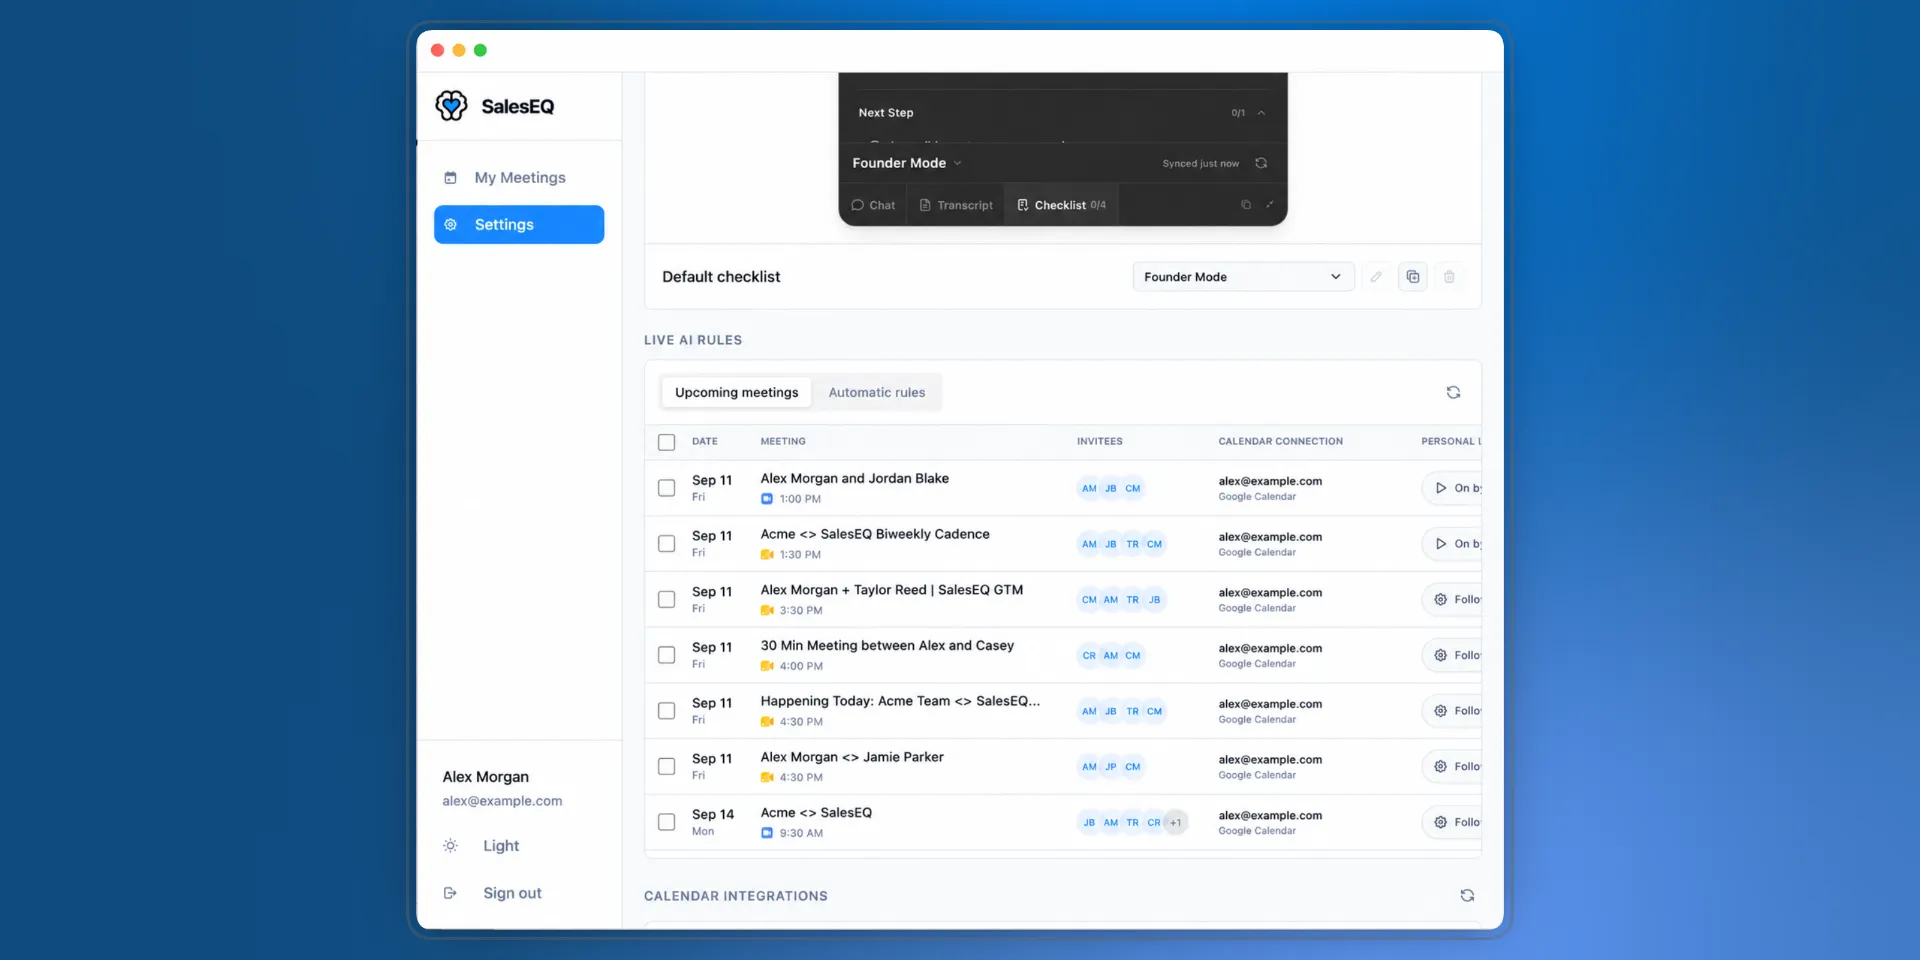
Task: Open the Default checklist Founder Mode dropdown
Action: (x=1243, y=277)
